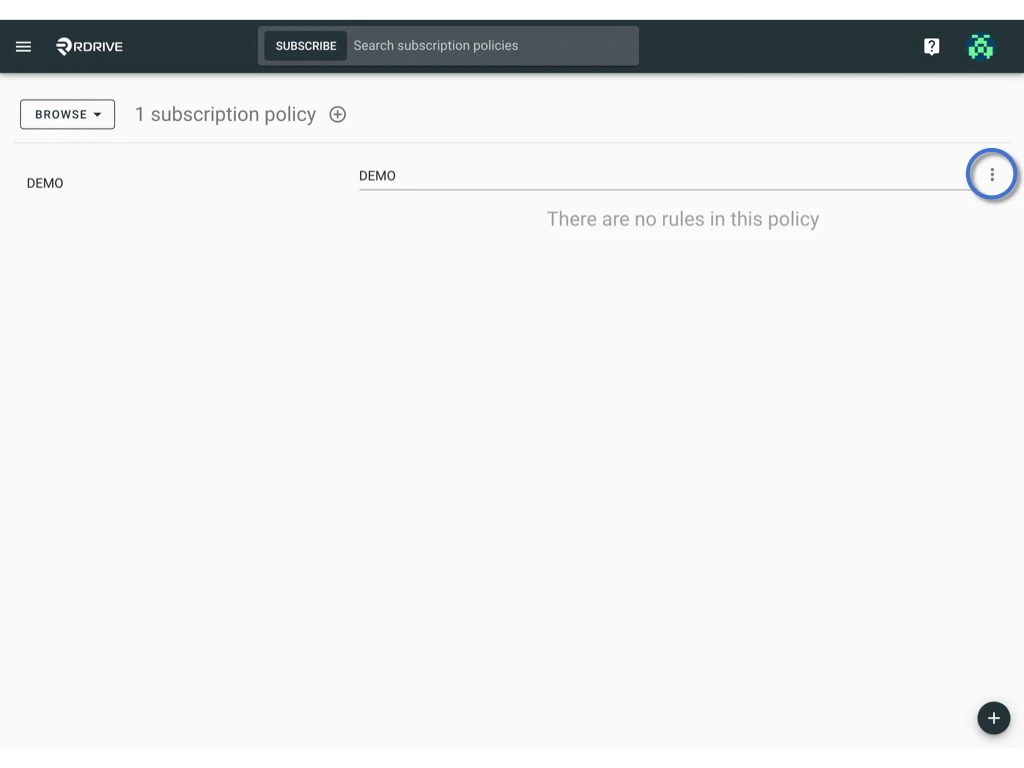Click the SUBSCRIBE search scope chip
The width and height of the screenshot is (1024, 768).
305,45
